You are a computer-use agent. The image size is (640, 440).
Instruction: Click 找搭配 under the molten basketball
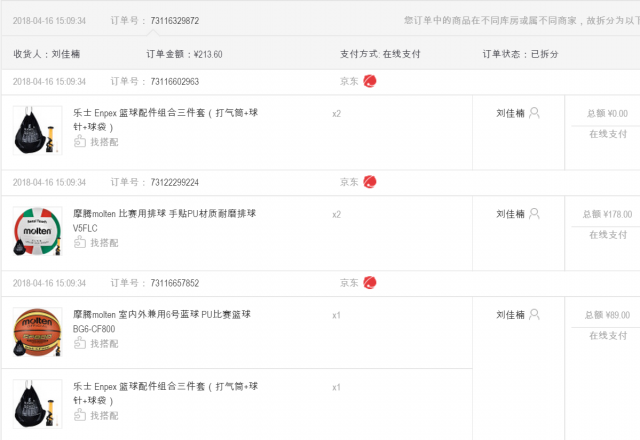[104, 343]
